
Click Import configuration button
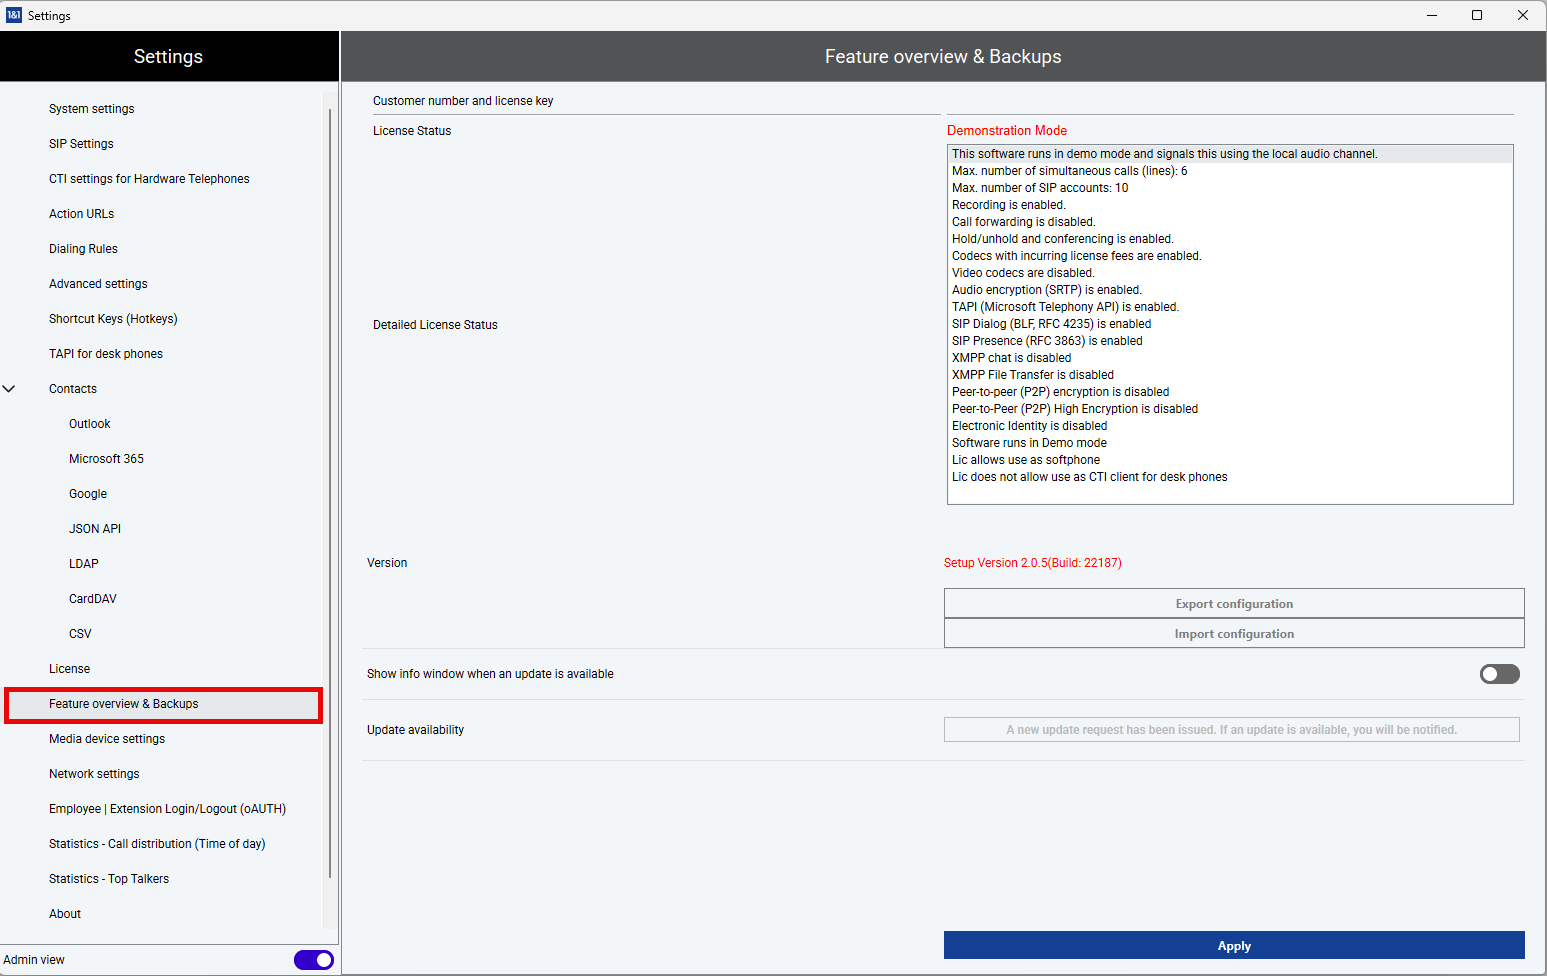point(1233,634)
